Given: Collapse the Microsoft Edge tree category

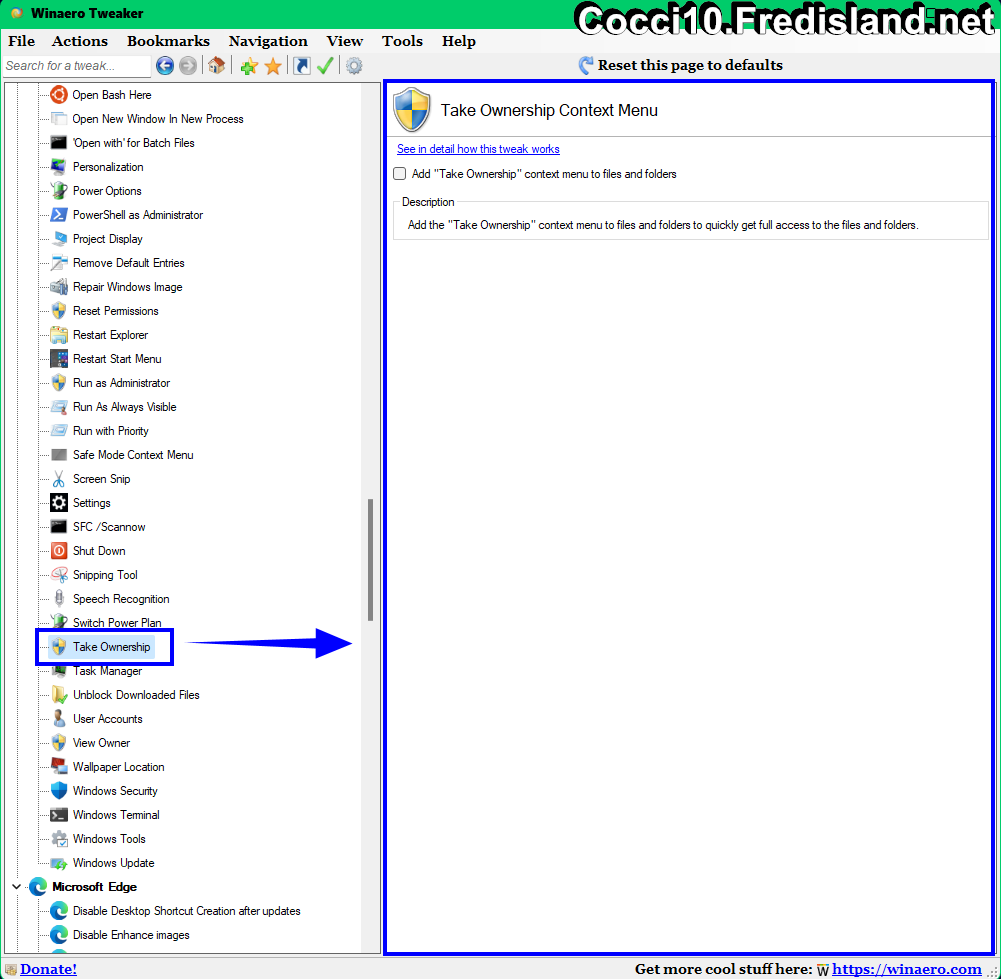Looking at the screenshot, I should 17,886.
